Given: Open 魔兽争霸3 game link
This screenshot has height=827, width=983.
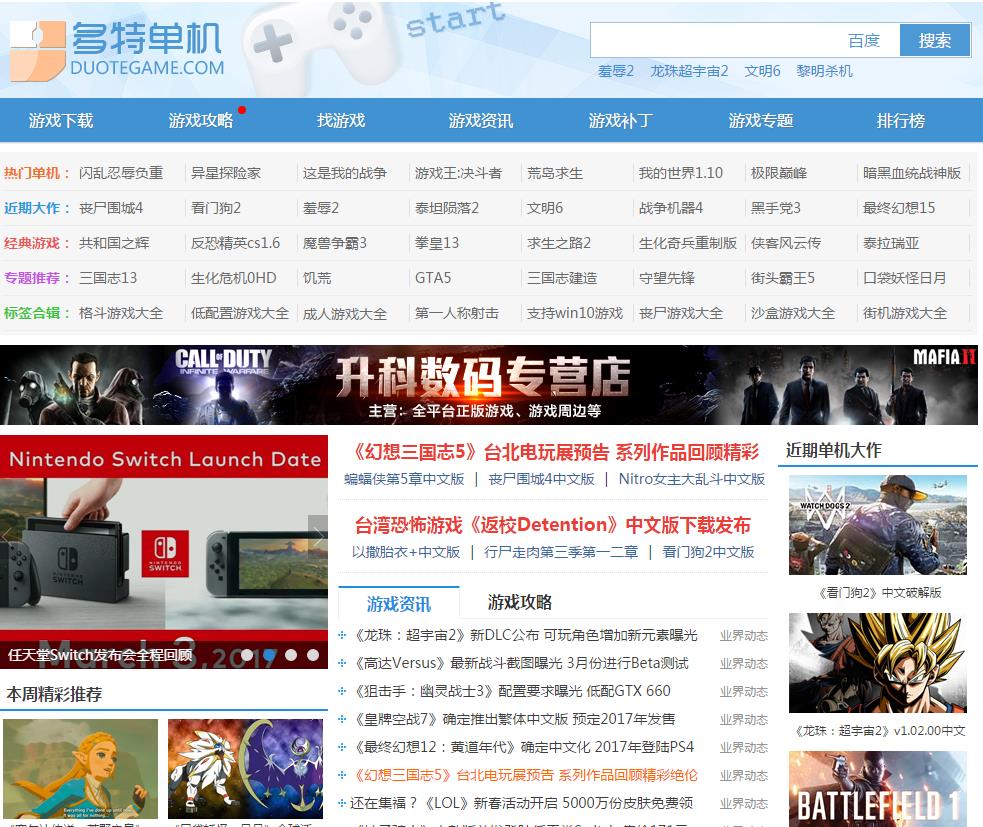Looking at the screenshot, I should [x=335, y=243].
